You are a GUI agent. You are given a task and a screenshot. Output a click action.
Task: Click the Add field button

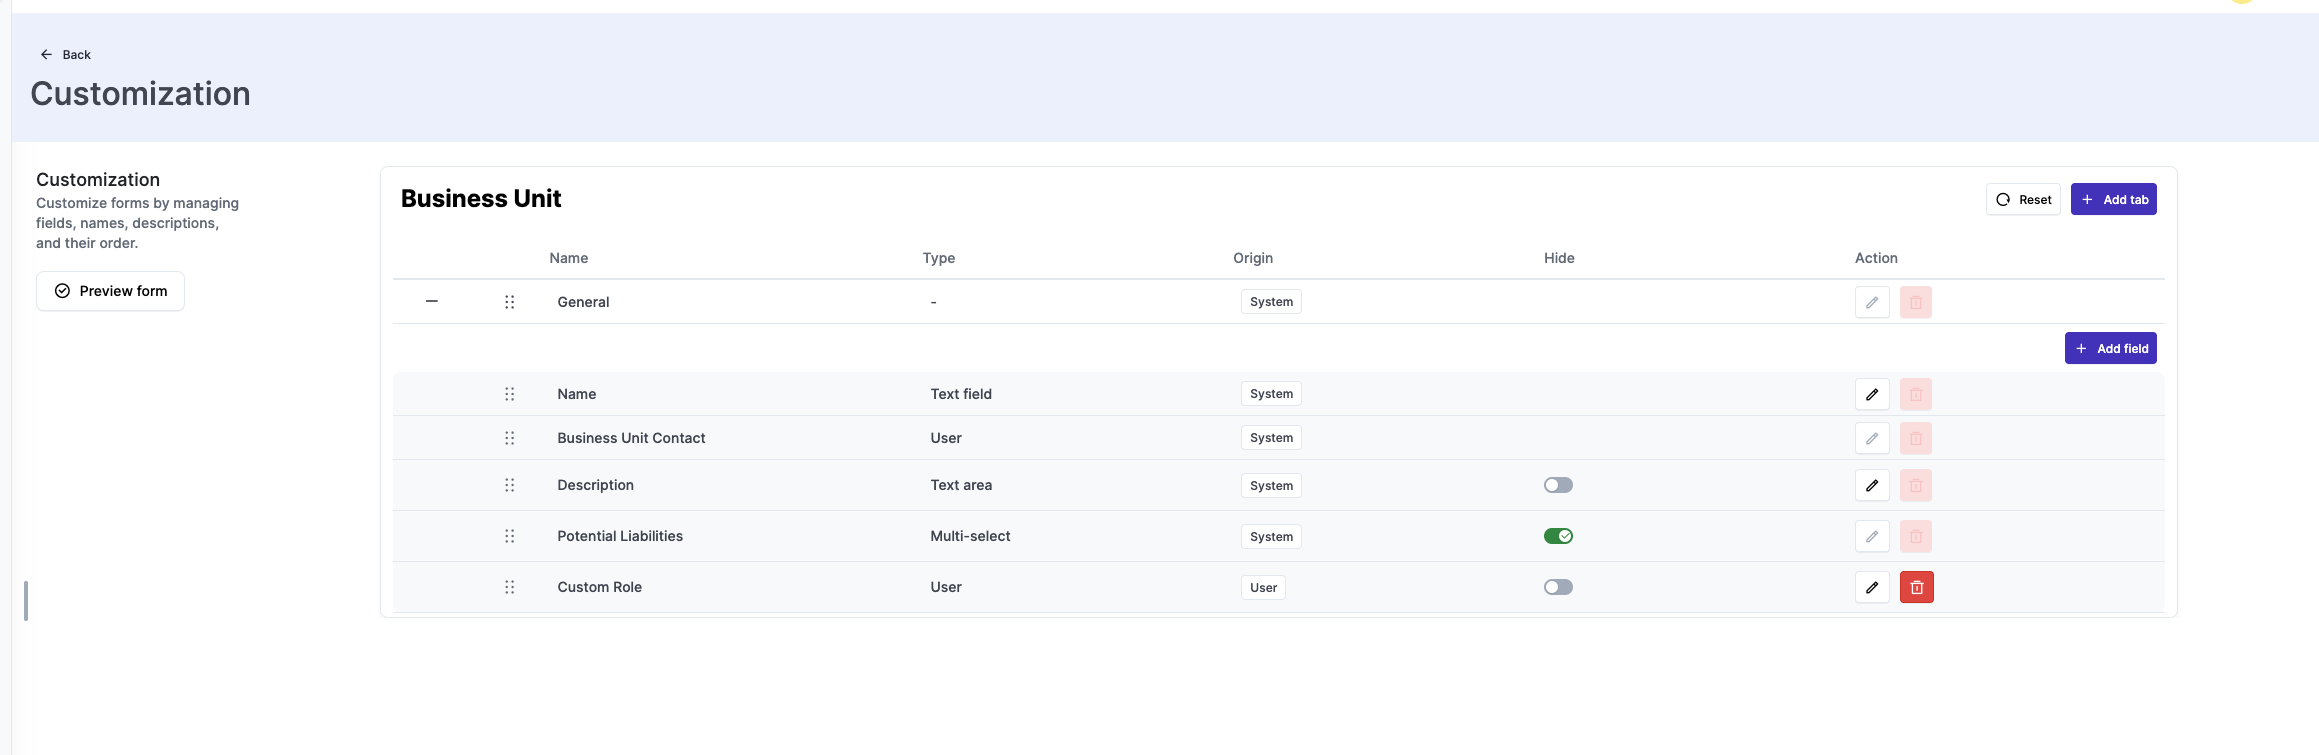click(2110, 348)
